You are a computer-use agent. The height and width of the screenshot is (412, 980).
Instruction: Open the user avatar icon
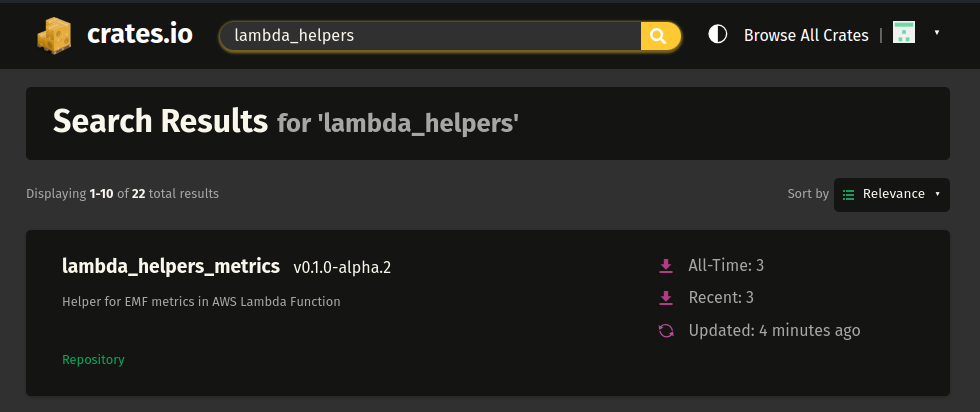(904, 33)
